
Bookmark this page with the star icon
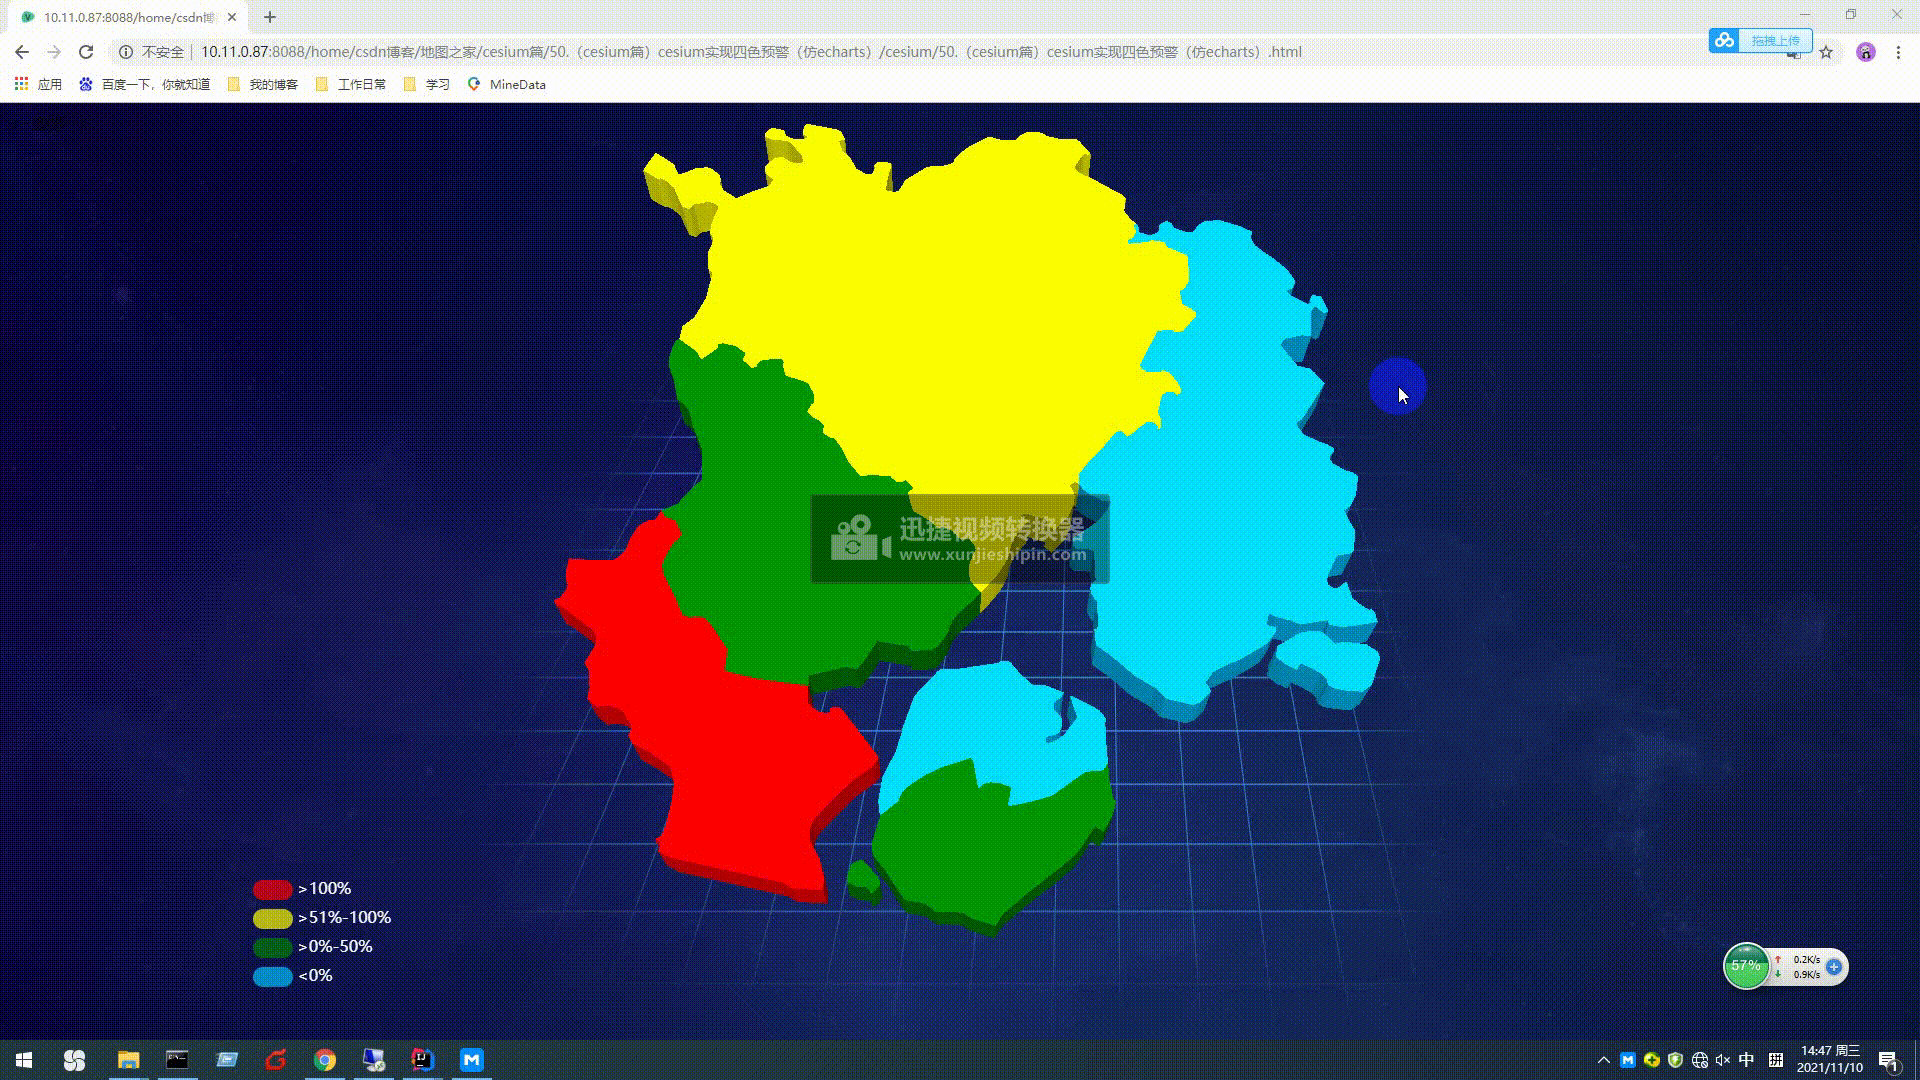(x=1826, y=52)
